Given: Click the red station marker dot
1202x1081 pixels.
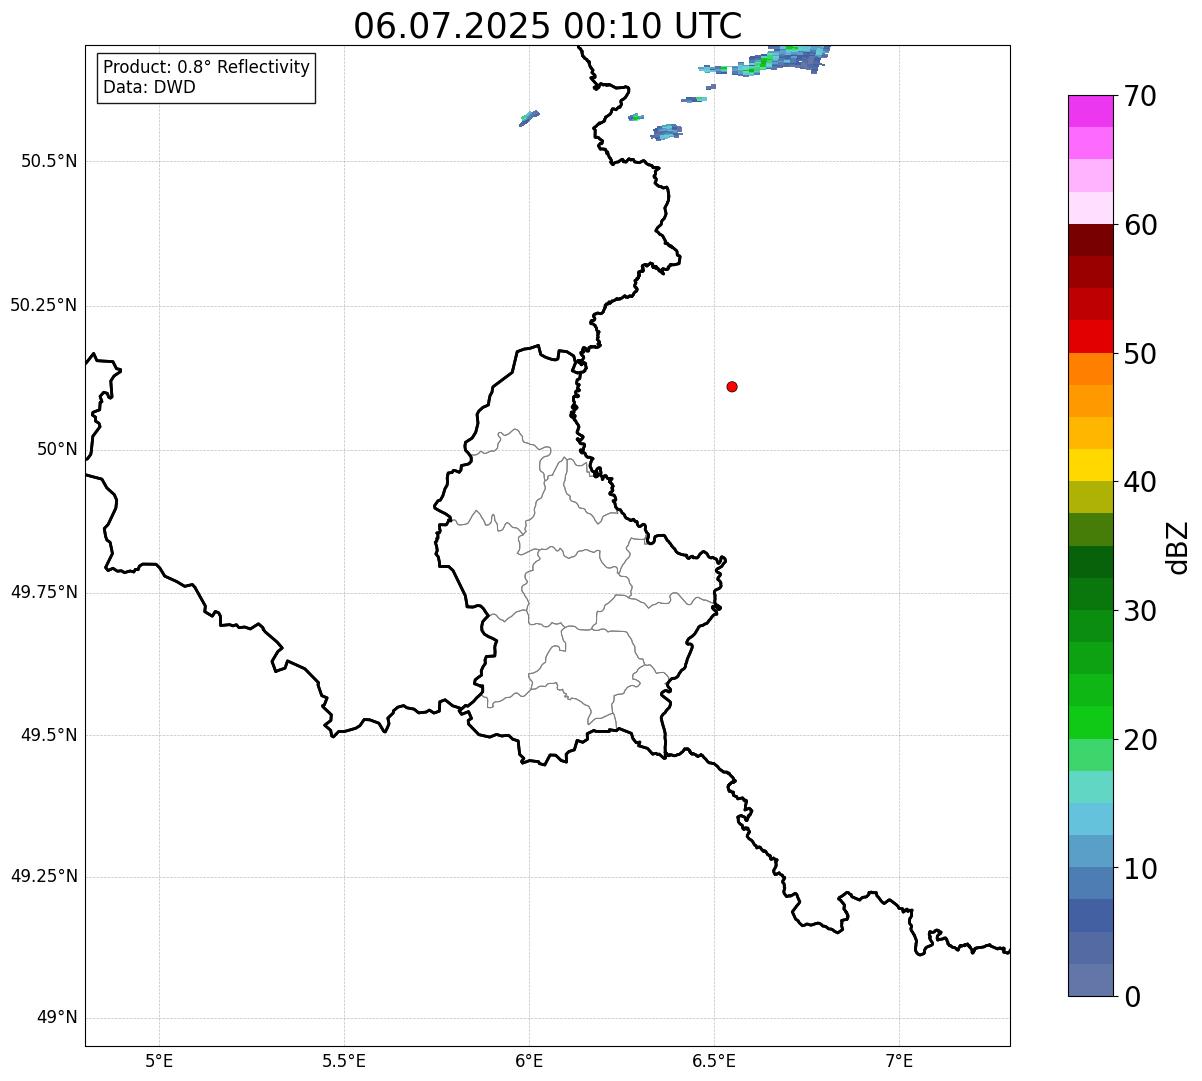Looking at the screenshot, I should pyautogui.click(x=732, y=386).
